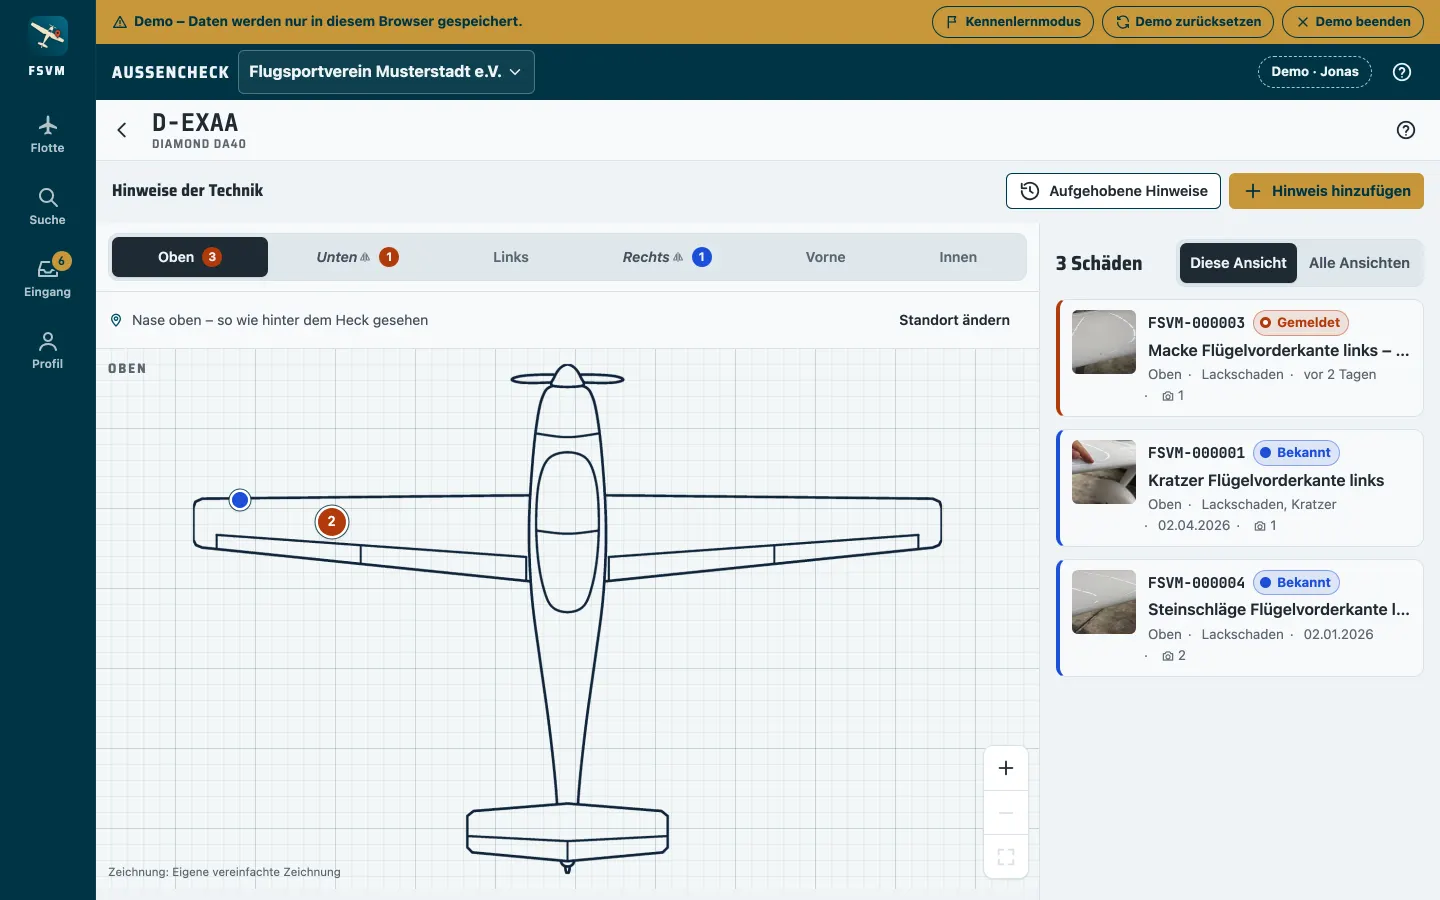
Task: Select the Diese Ansicht filter
Action: pyautogui.click(x=1238, y=263)
